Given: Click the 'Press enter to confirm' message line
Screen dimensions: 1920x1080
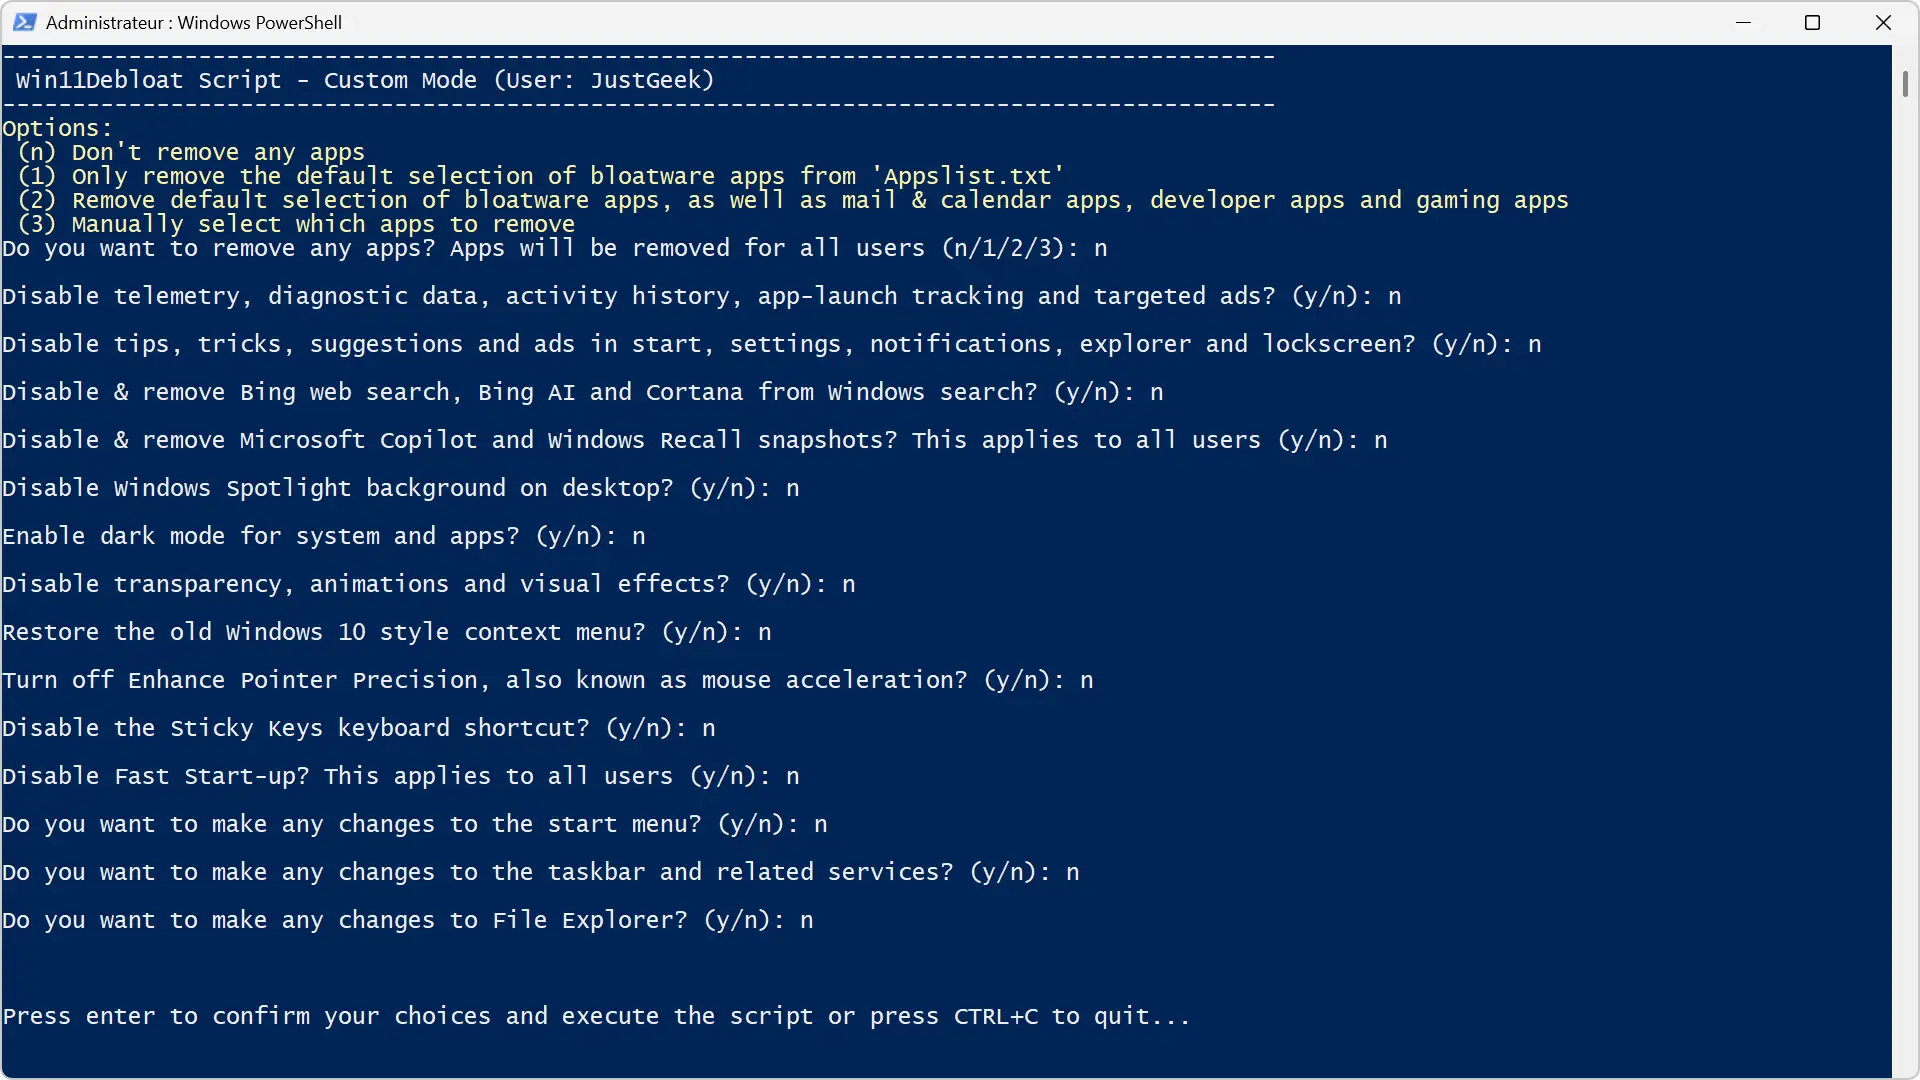Looking at the screenshot, I should click(597, 1016).
